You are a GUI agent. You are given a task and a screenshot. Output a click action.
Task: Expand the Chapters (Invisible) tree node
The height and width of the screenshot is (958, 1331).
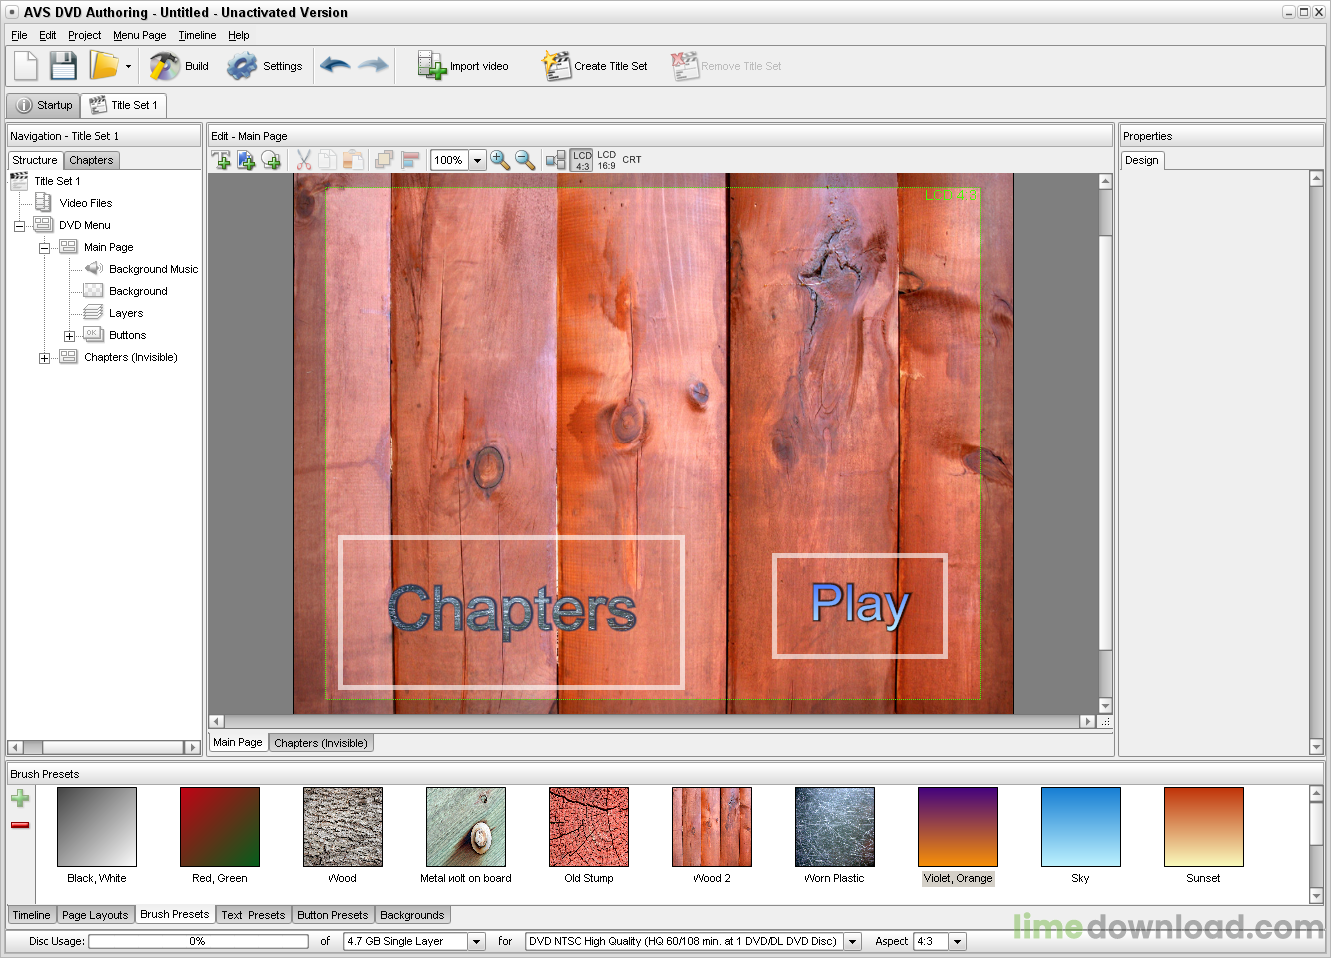[44, 358]
